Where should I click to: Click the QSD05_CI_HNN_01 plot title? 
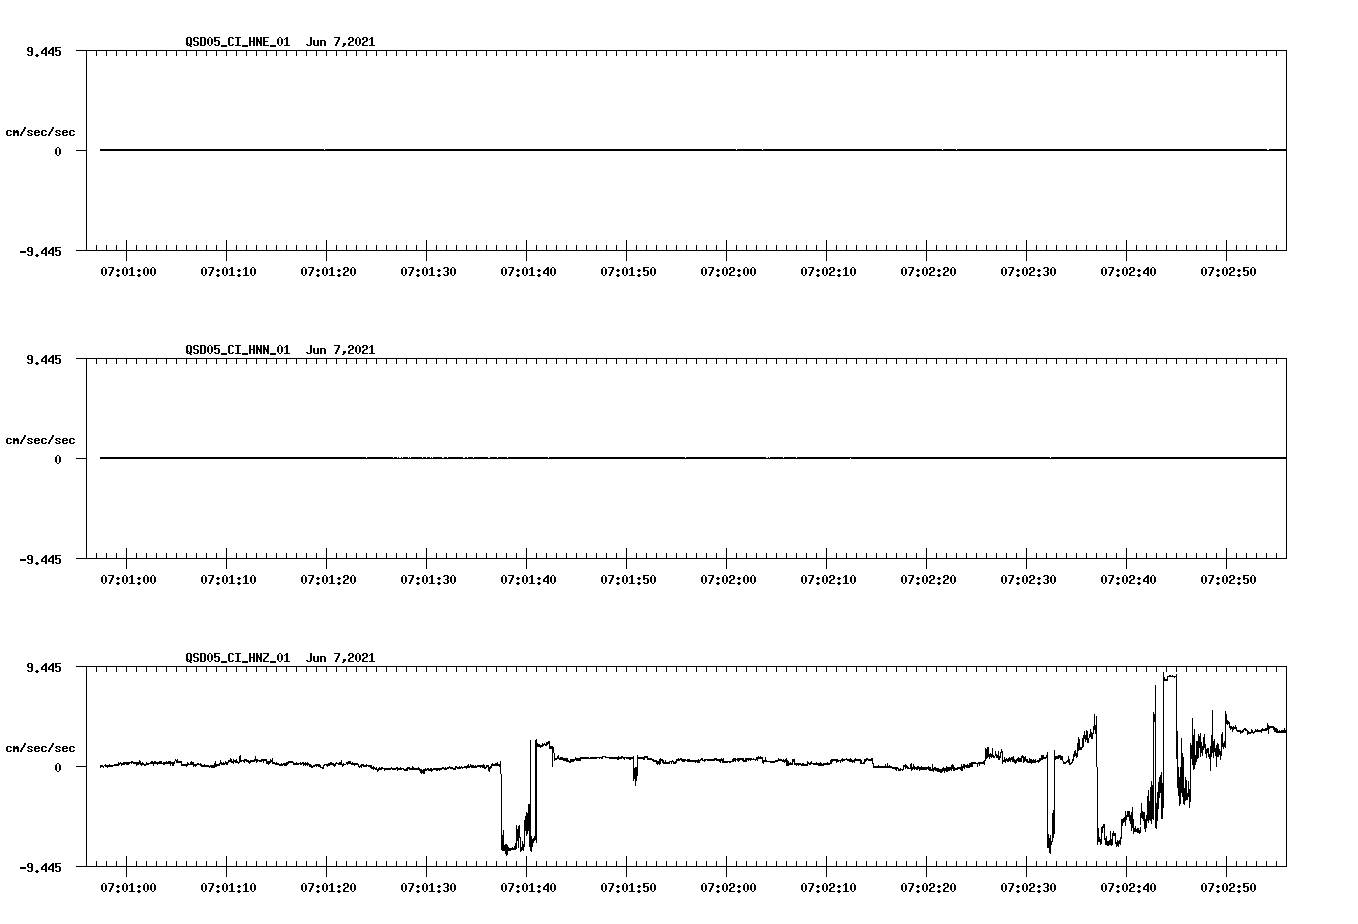pyautogui.click(x=280, y=350)
